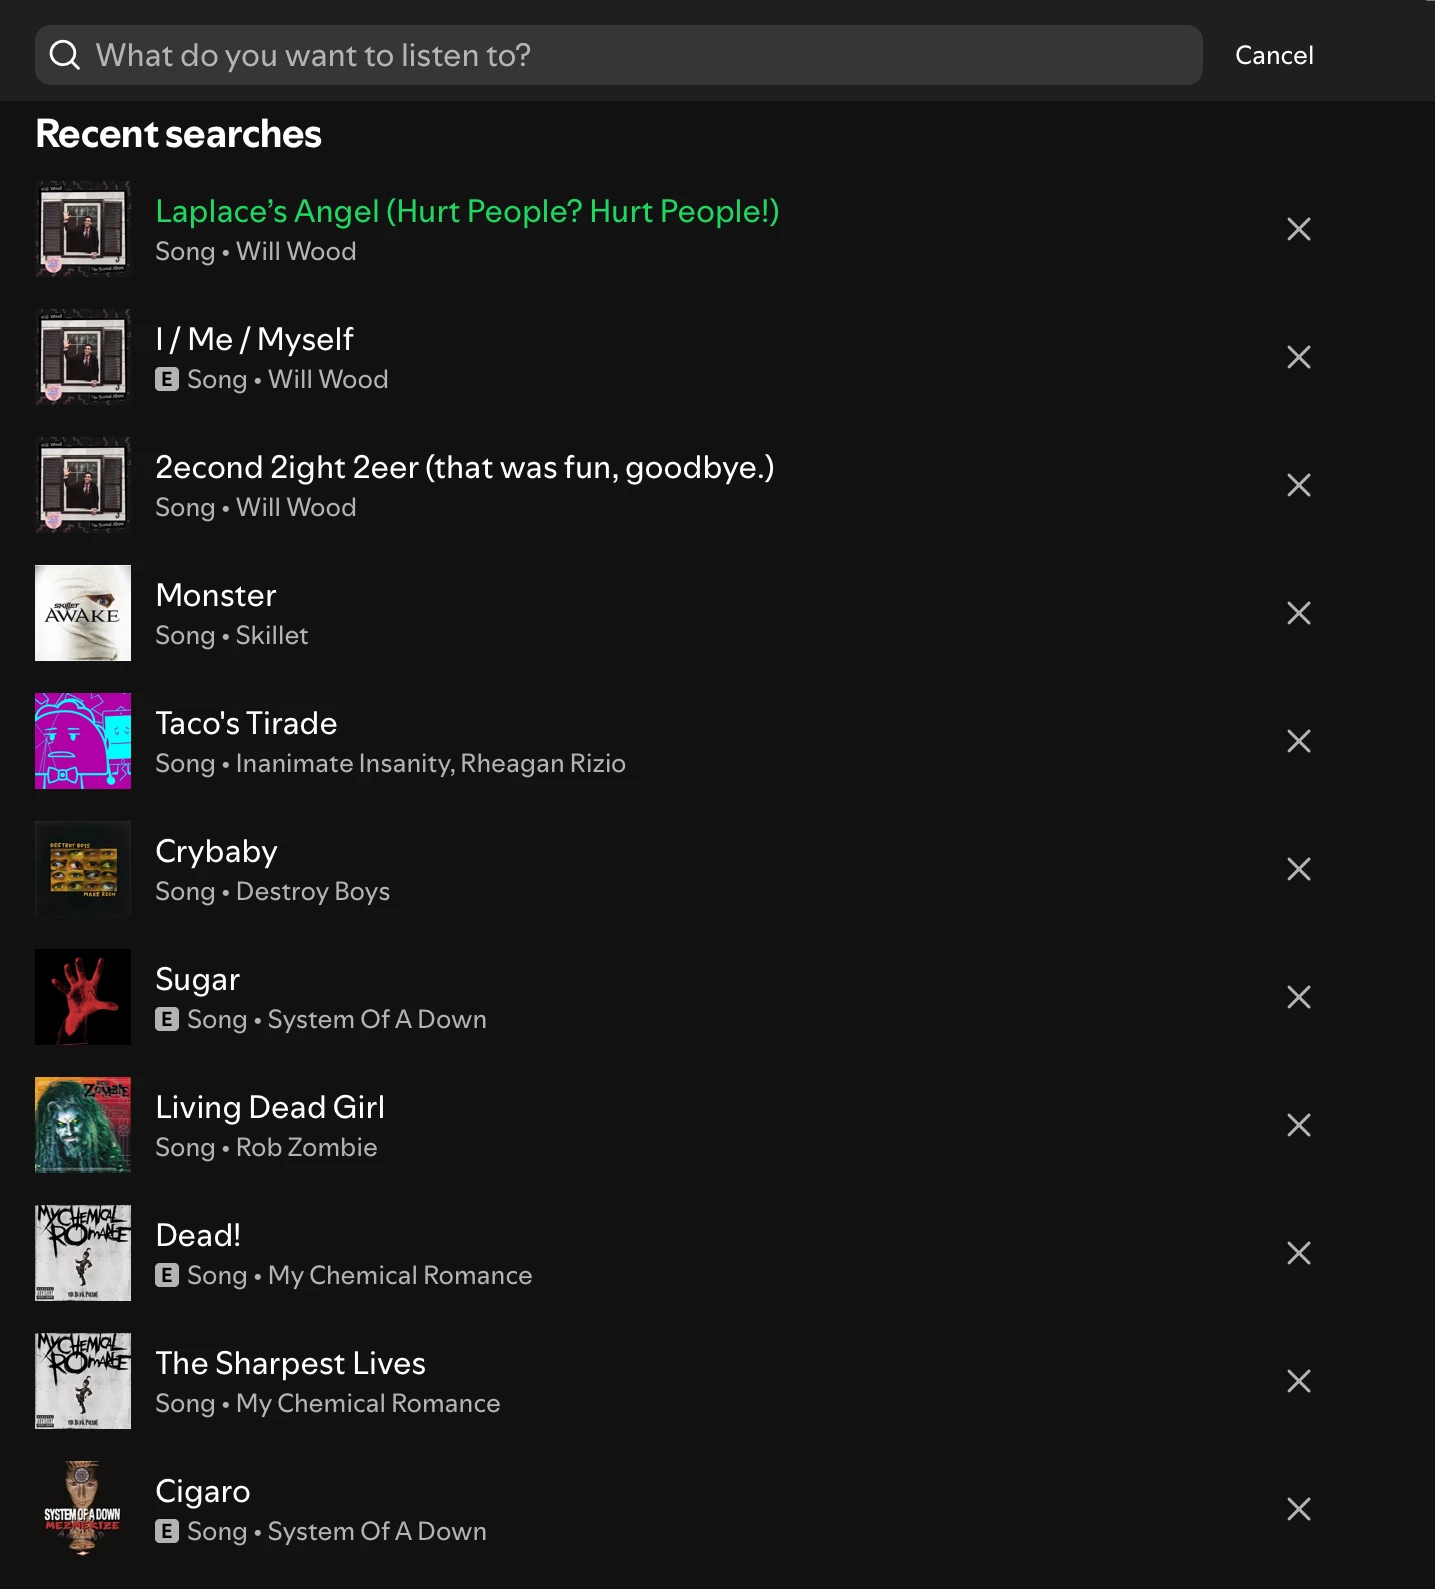Remove "Taco's Tirade" from recent searches
This screenshot has height=1589, width=1435.
pos(1298,741)
